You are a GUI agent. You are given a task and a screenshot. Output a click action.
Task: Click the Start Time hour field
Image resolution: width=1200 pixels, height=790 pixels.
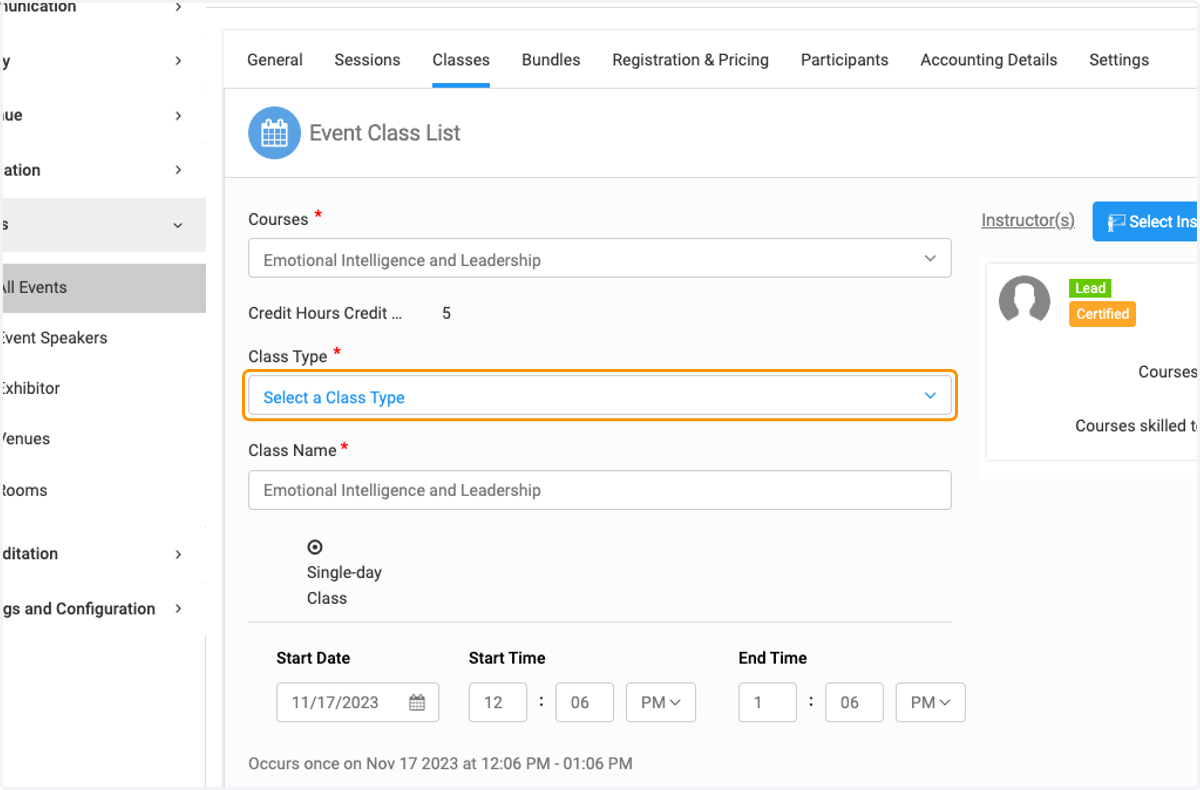tap(497, 703)
